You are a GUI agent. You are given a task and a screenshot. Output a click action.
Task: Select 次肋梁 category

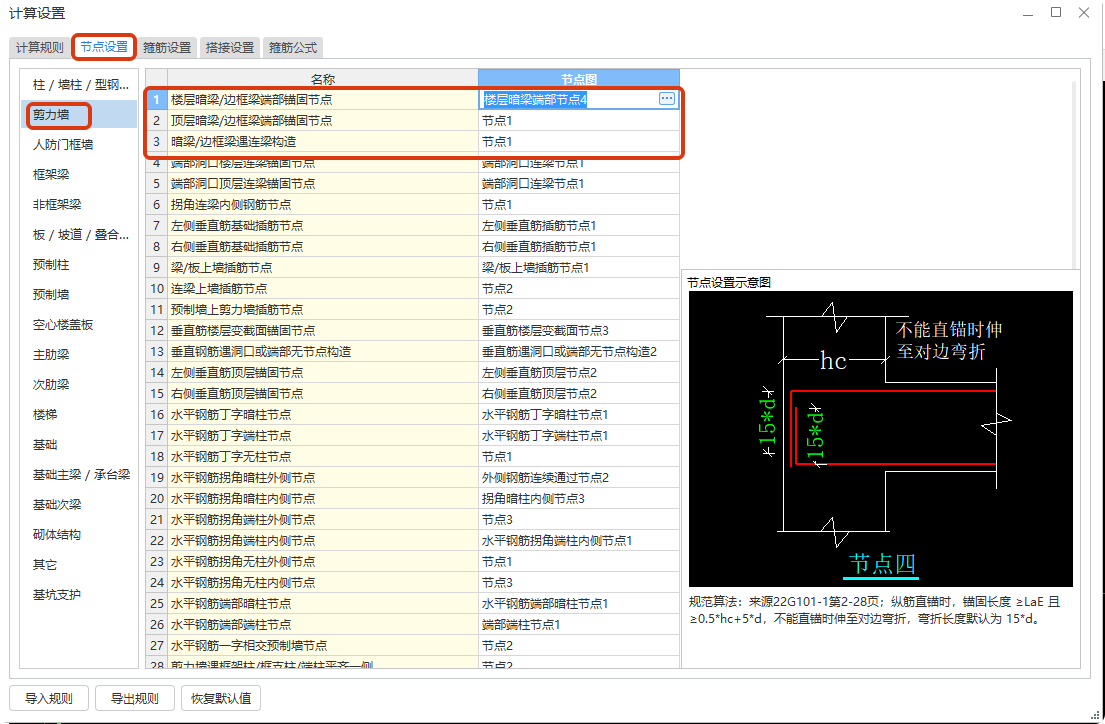(80, 384)
